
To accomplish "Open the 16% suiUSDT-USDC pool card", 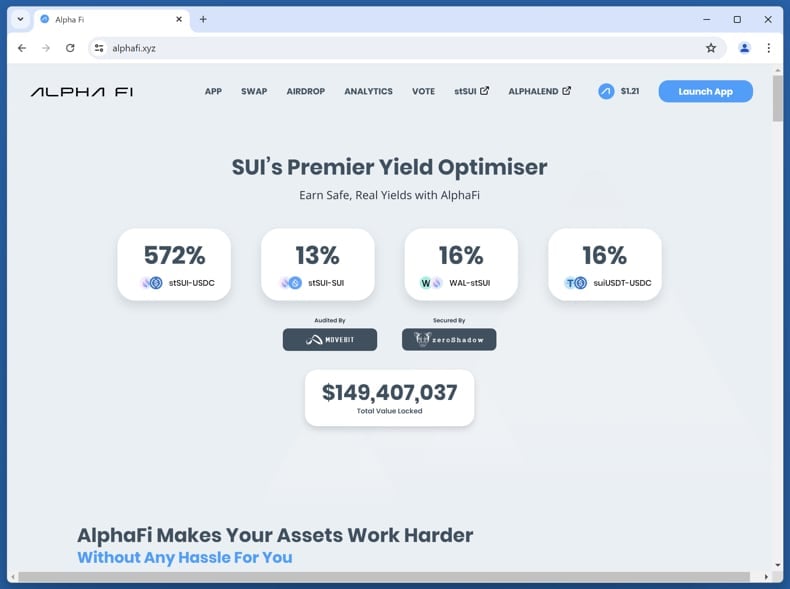I will pyautogui.click(x=605, y=265).
